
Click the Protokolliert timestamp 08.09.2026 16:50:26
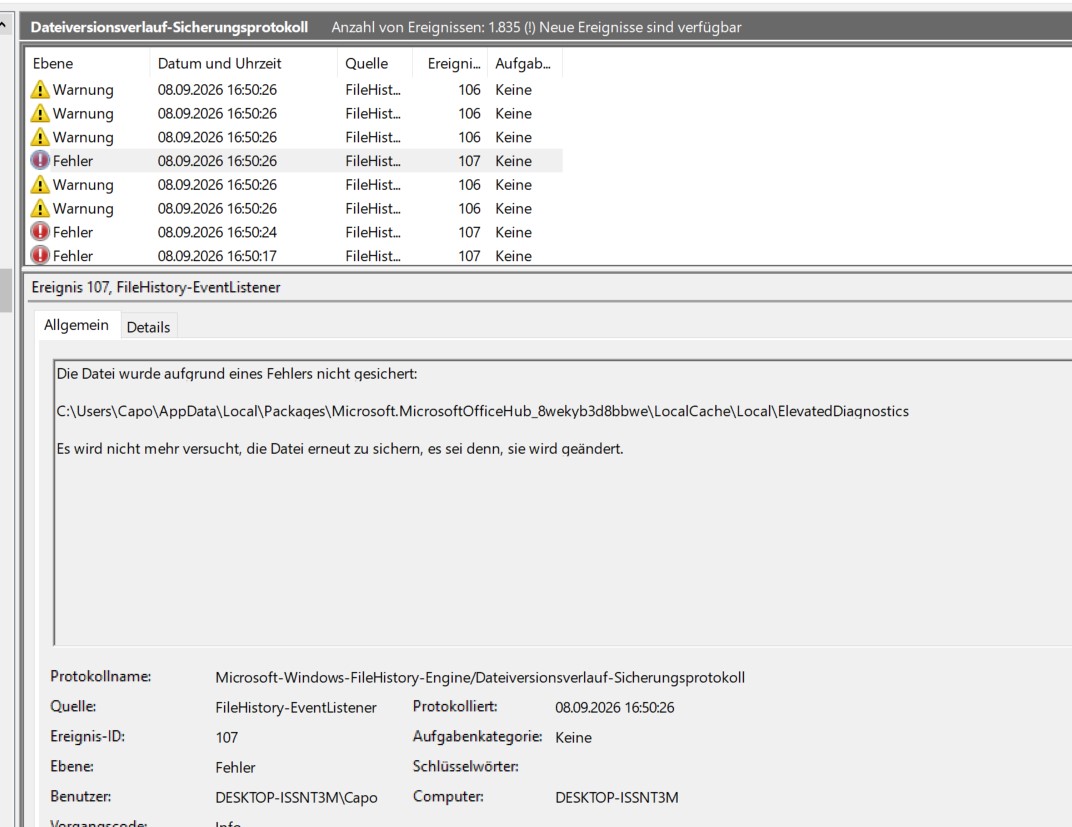click(x=615, y=707)
